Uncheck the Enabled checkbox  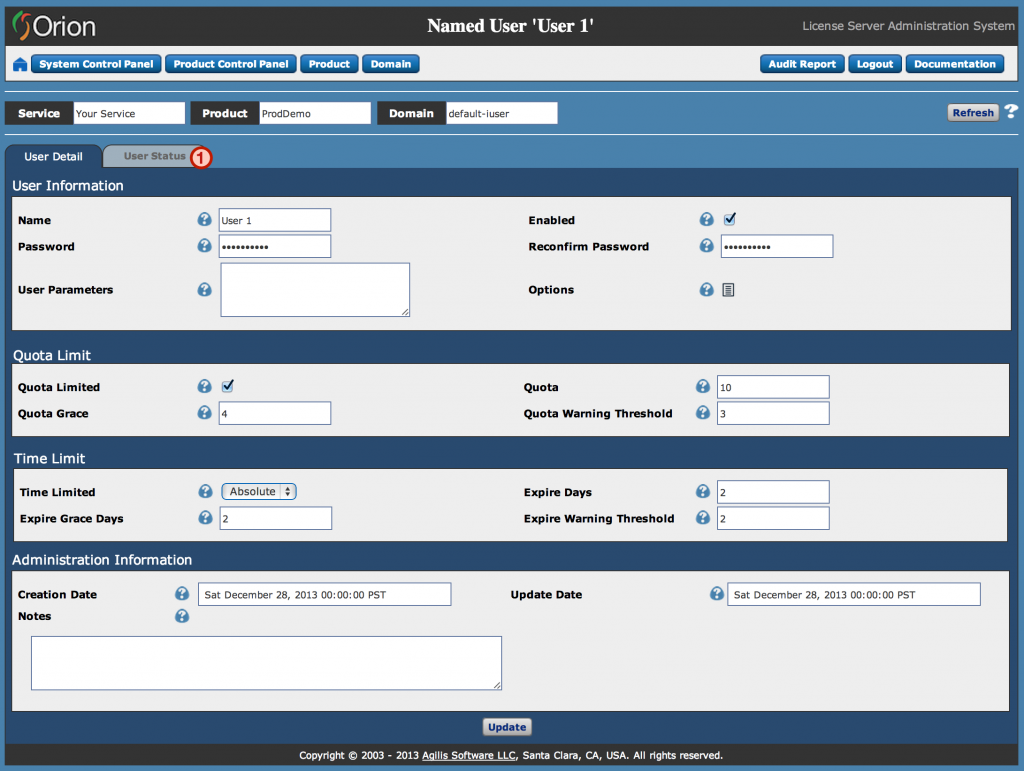[729, 219]
